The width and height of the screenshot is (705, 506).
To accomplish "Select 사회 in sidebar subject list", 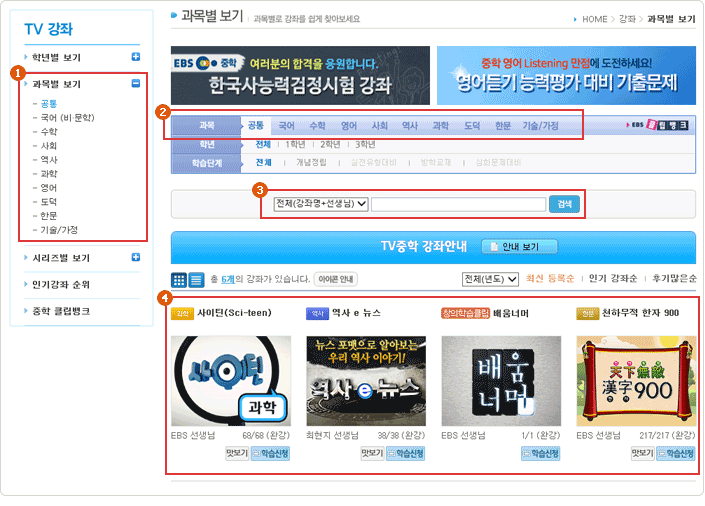I will [49, 146].
